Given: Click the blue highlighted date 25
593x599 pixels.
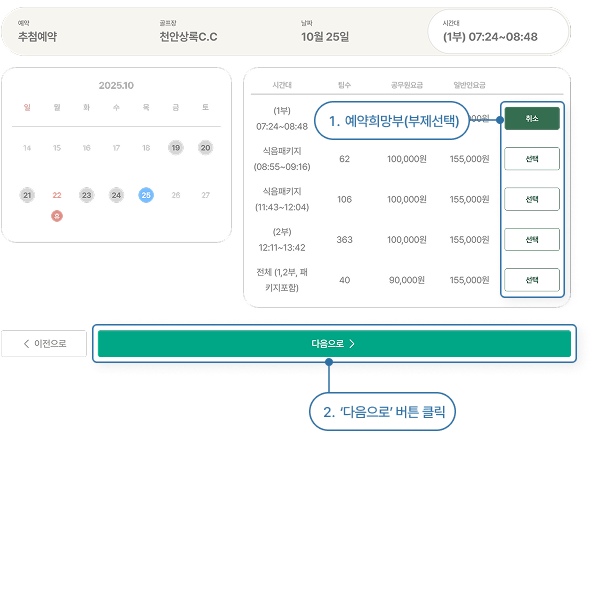Looking at the screenshot, I should click(146, 195).
